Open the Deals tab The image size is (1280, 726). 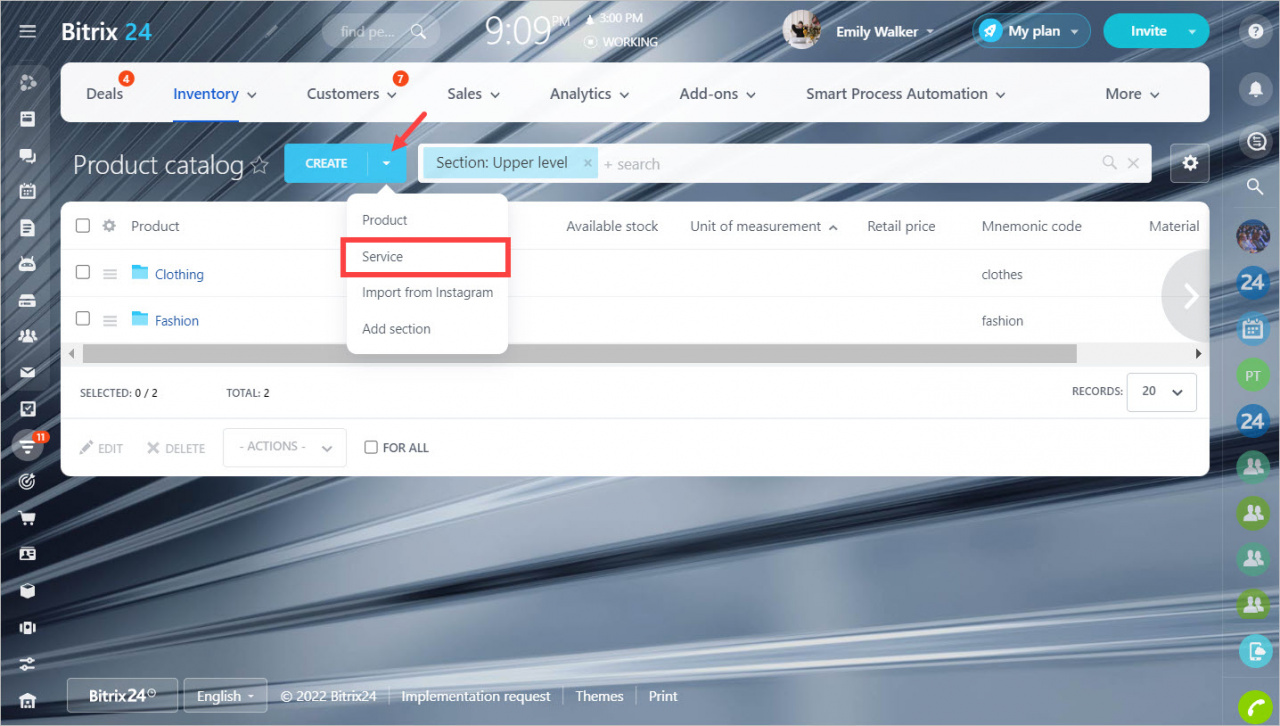click(x=104, y=94)
